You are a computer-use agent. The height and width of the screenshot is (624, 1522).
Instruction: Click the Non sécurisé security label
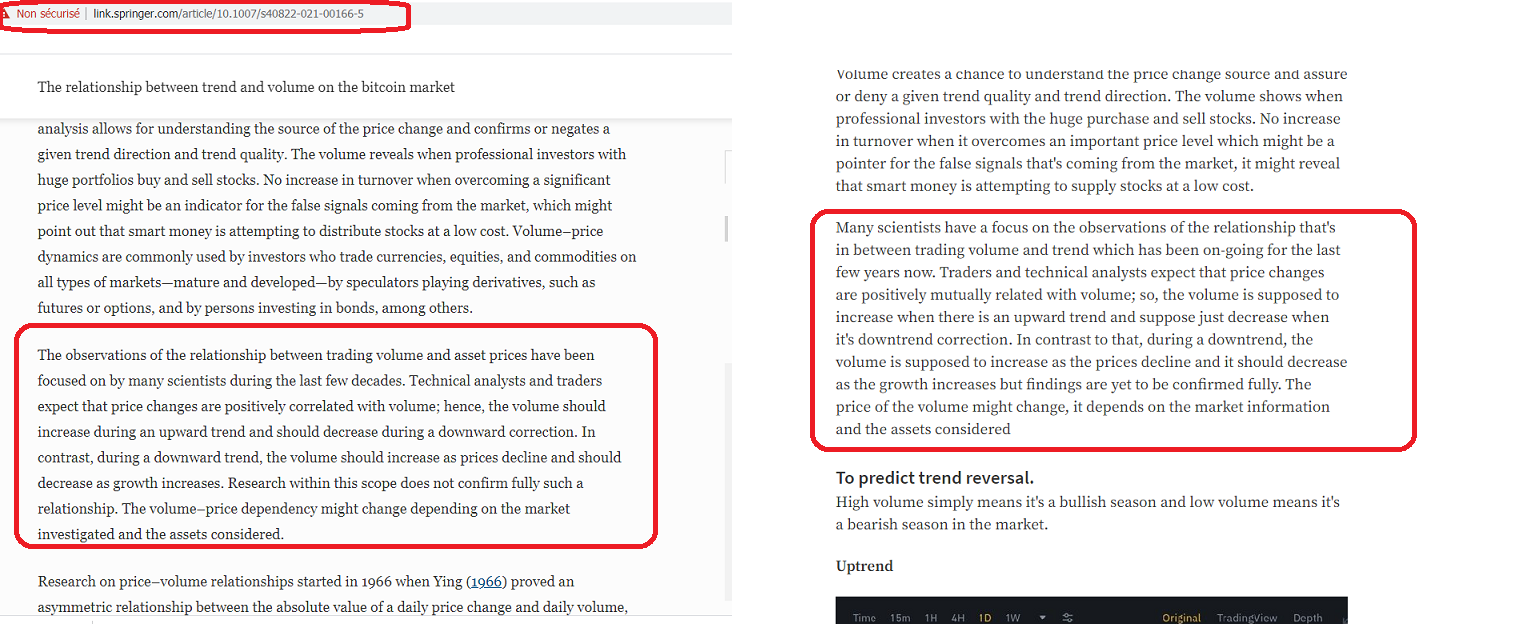pos(48,14)
